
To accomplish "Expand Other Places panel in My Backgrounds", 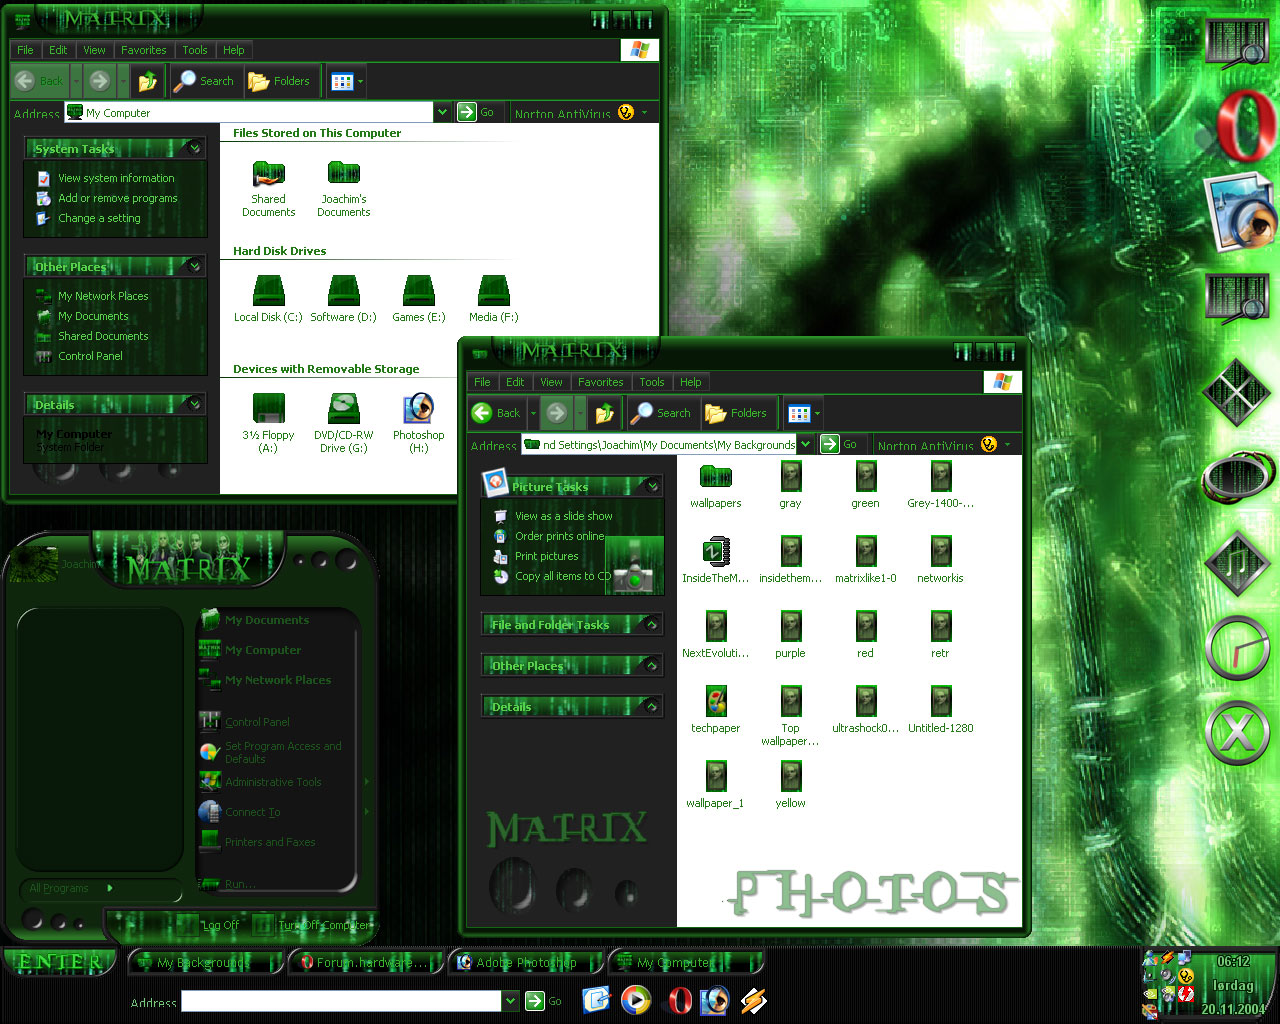I will [x=653, y=665].
